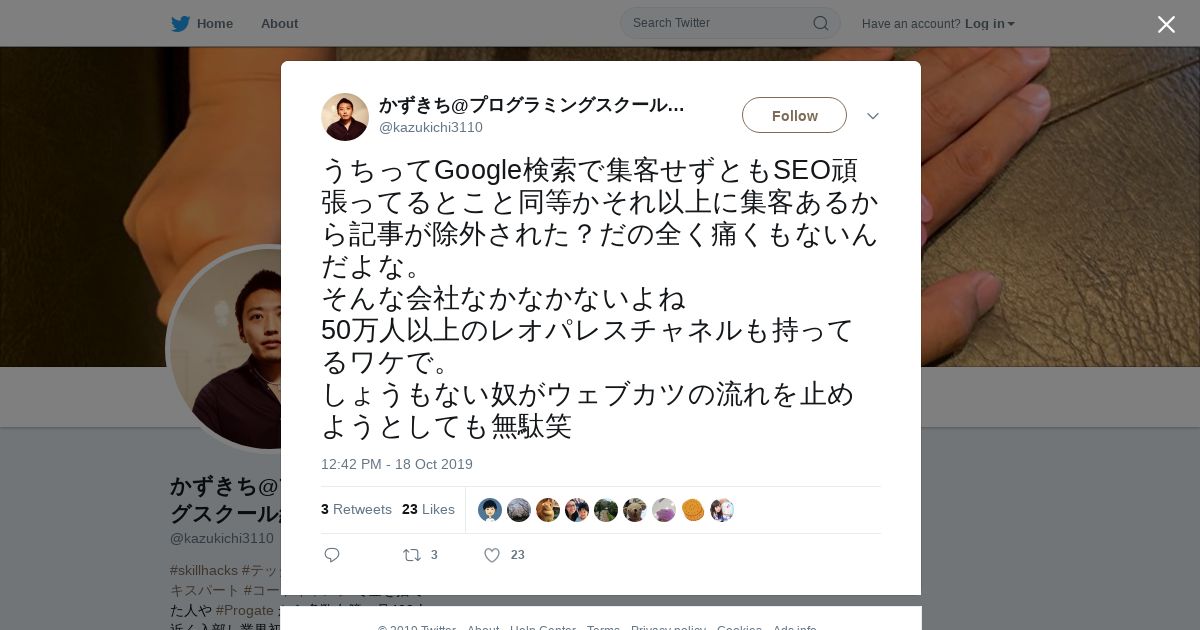Click the last liker avatar in row
1200x630 pixels.
tap(722, 510)
